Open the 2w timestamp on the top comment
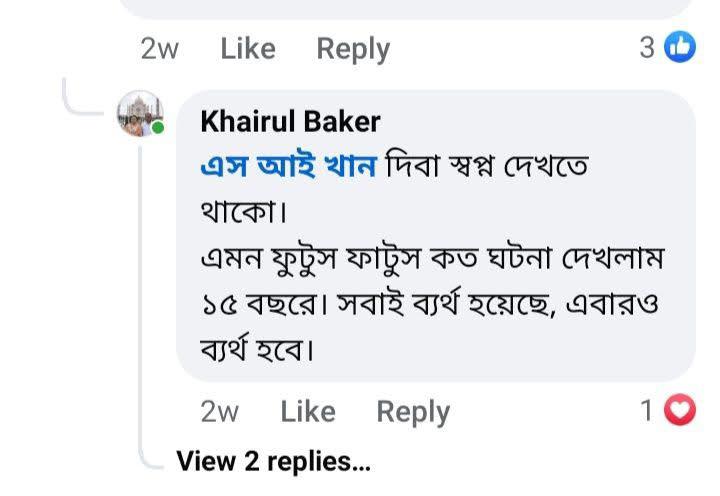Image resolution: width=720 pixels, height=496 pixels. [x=159, y=48]
